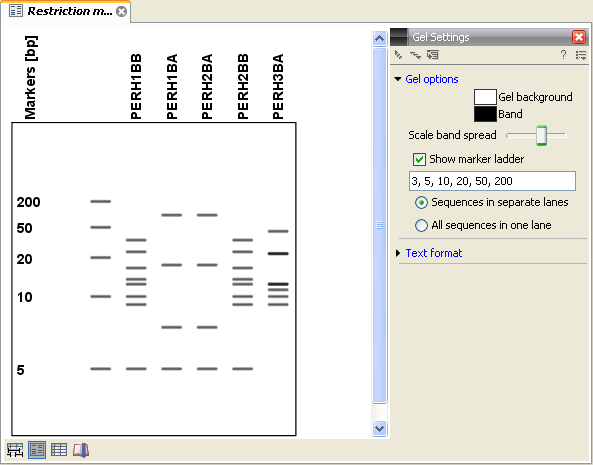Expand all settings groups icon
This screenshot has width=593, height=465.
(x=415, y=55)
